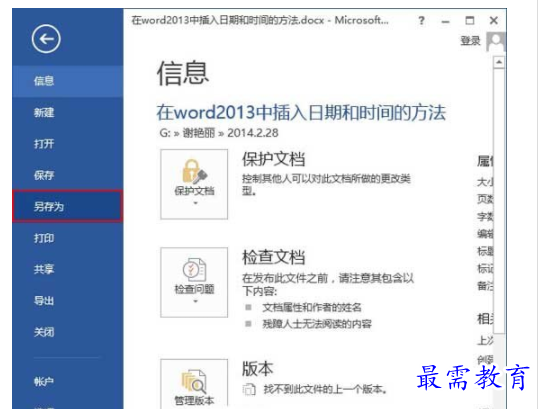
Task: Click the 信息 page heading
Action: pyautogui.click(x=183, y=73)
